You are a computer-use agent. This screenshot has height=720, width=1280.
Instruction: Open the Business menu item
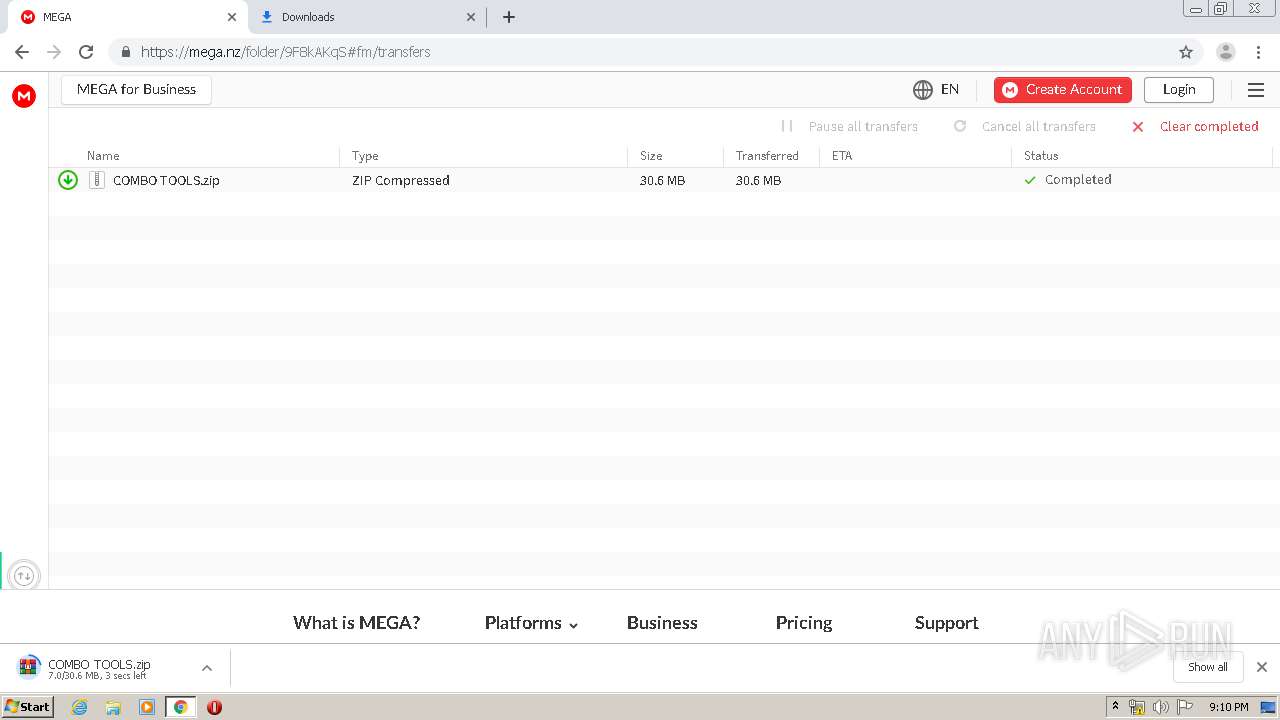[x=662, y=623]
